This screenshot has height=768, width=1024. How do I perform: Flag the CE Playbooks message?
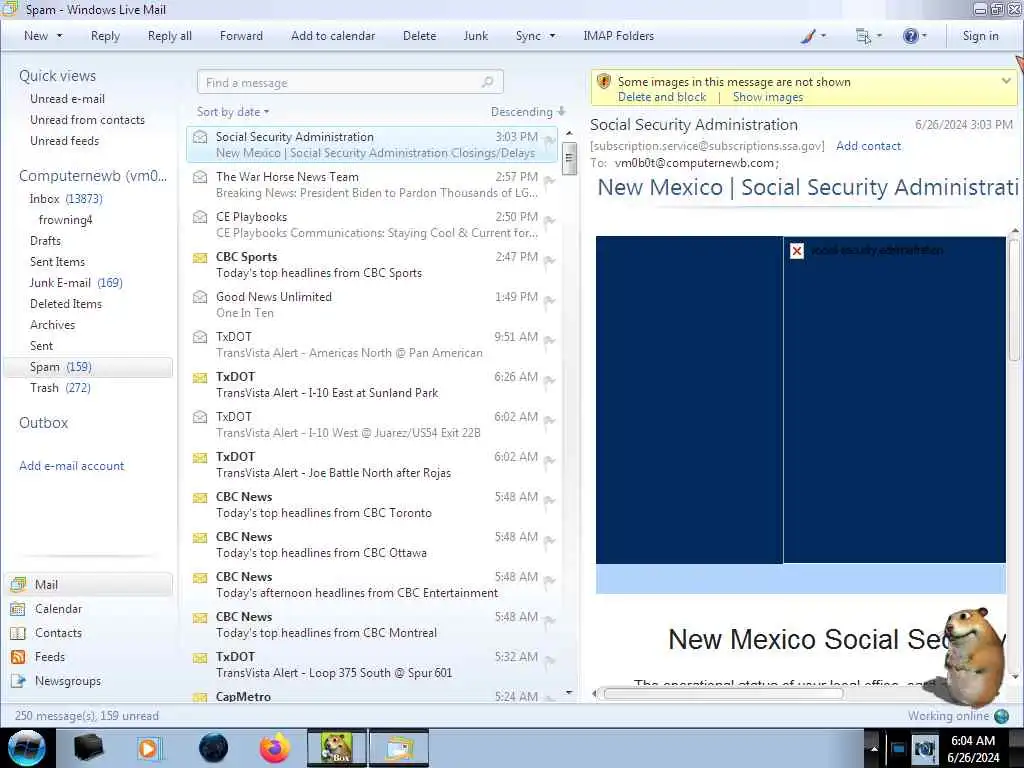point(550,221)
